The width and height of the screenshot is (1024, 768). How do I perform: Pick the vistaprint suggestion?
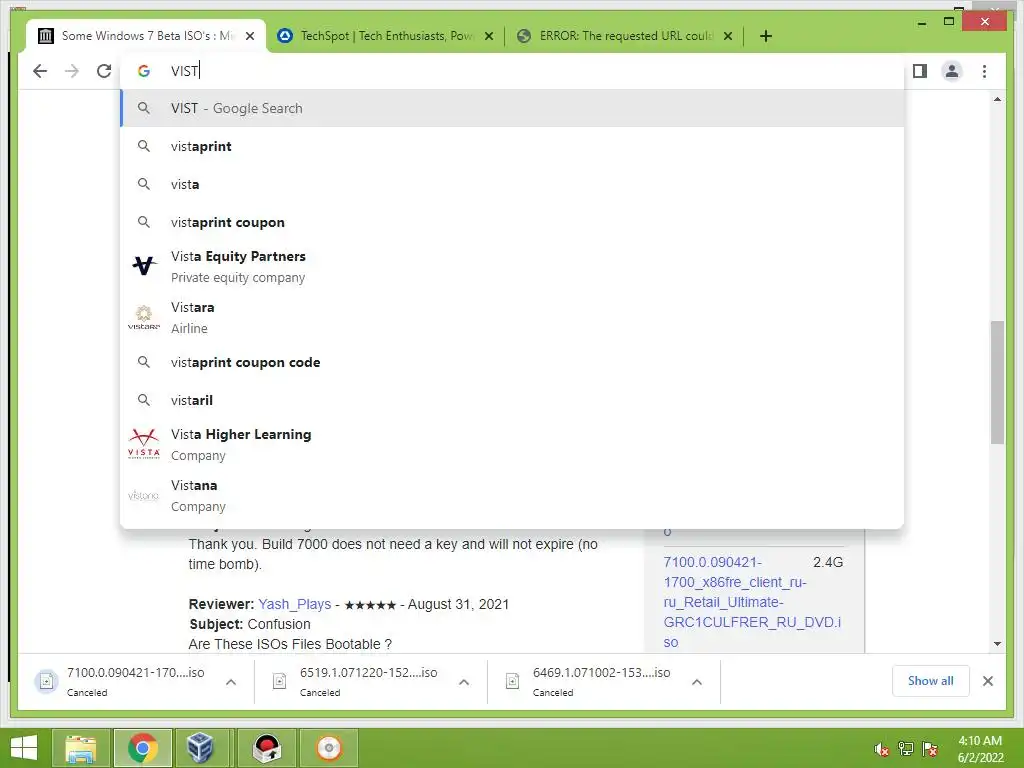512,146
